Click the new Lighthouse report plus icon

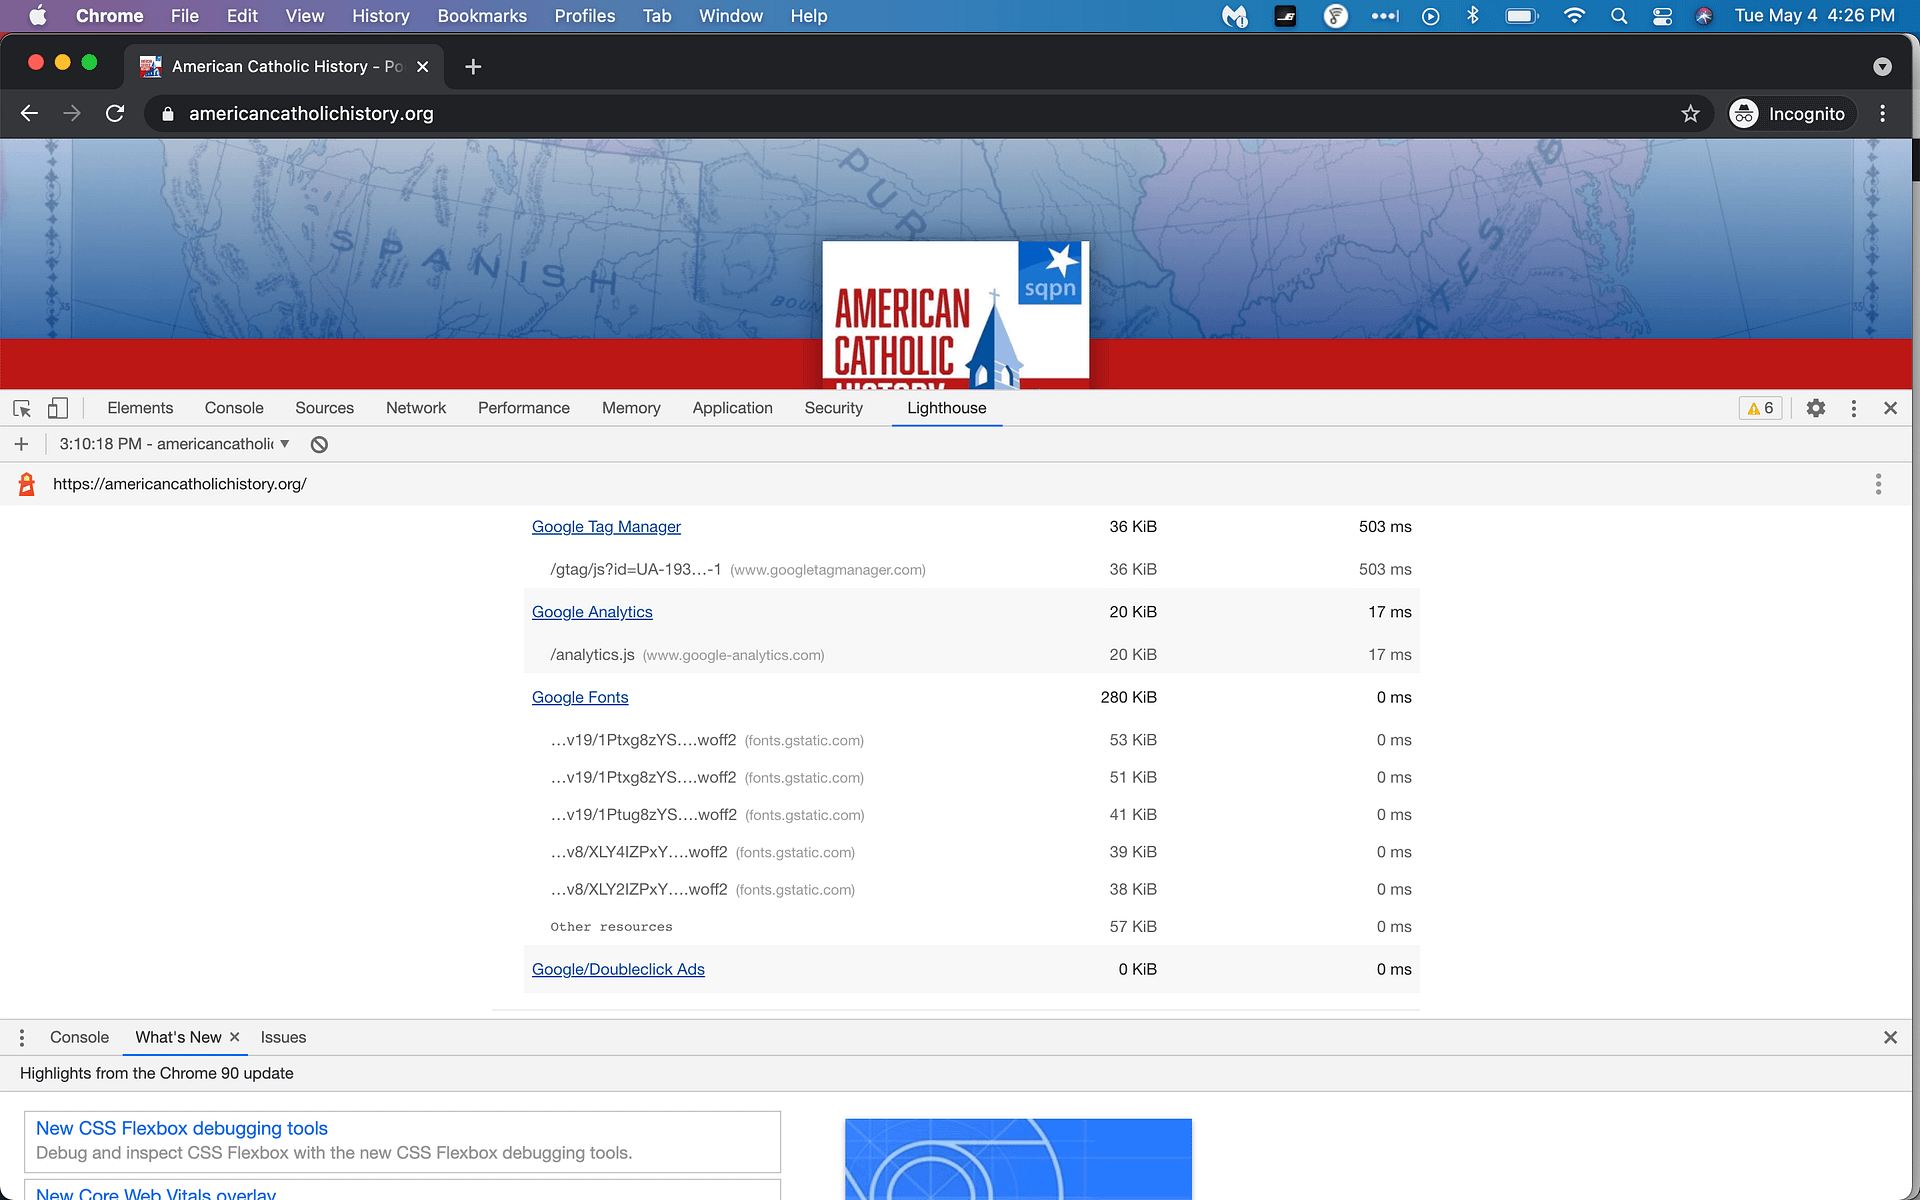21,444
